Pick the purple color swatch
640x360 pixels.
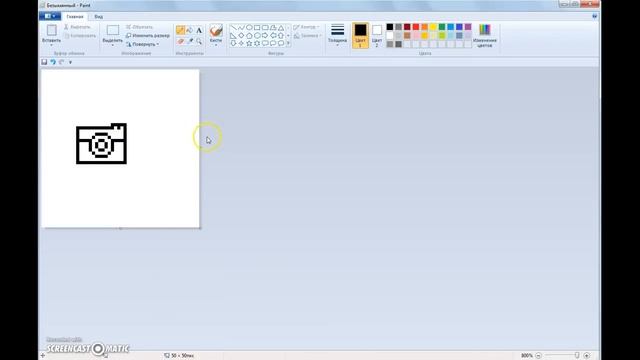pyautogui.click(x=468, y=27)
